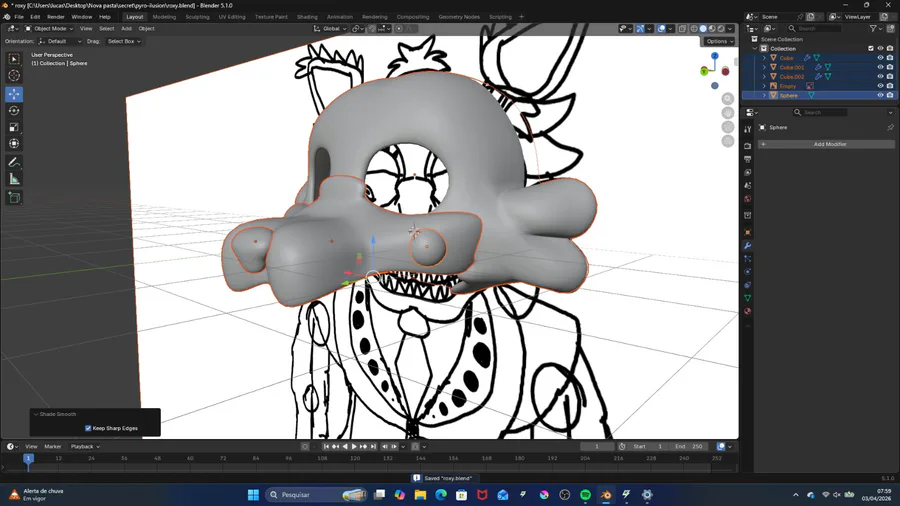Toggle viewport gizmos button

(640, 29)
